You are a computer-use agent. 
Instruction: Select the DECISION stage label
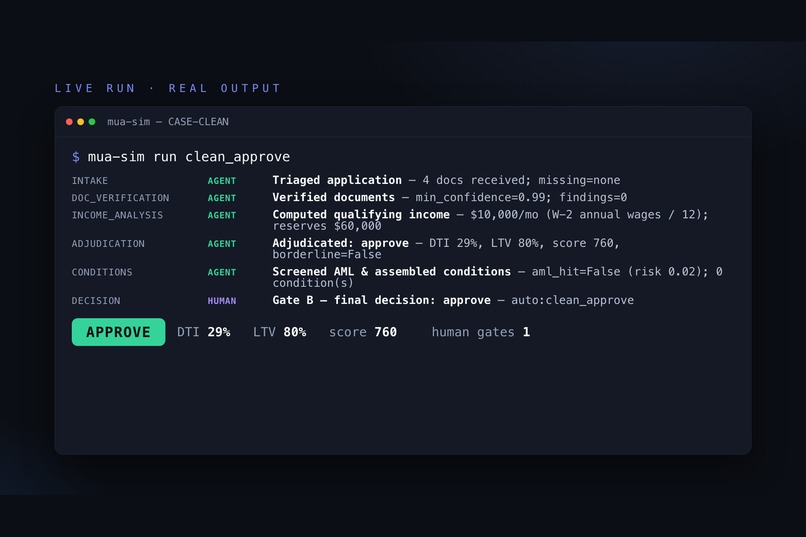point(96,301)
